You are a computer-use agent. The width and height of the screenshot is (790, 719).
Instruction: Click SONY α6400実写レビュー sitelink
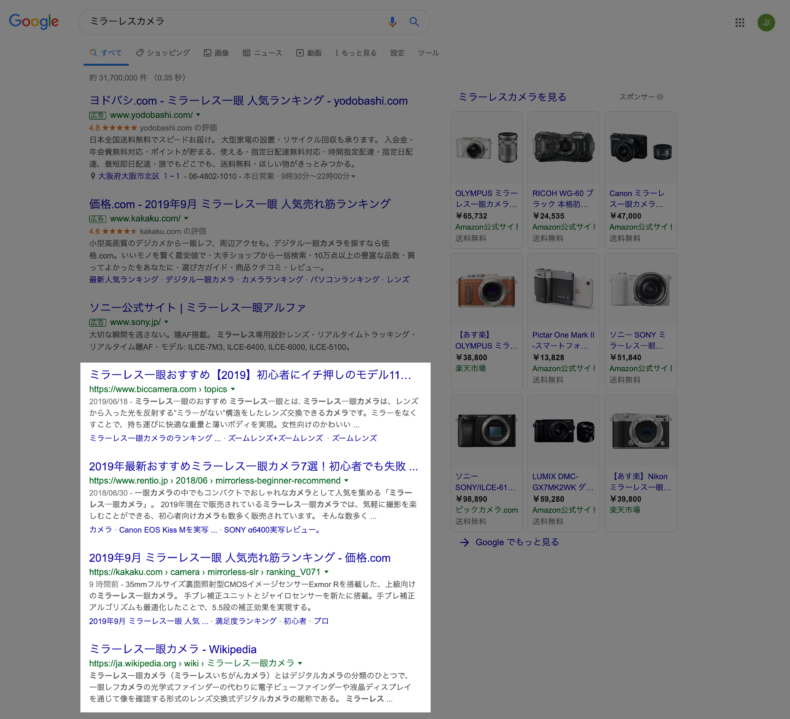coord(272,530)
